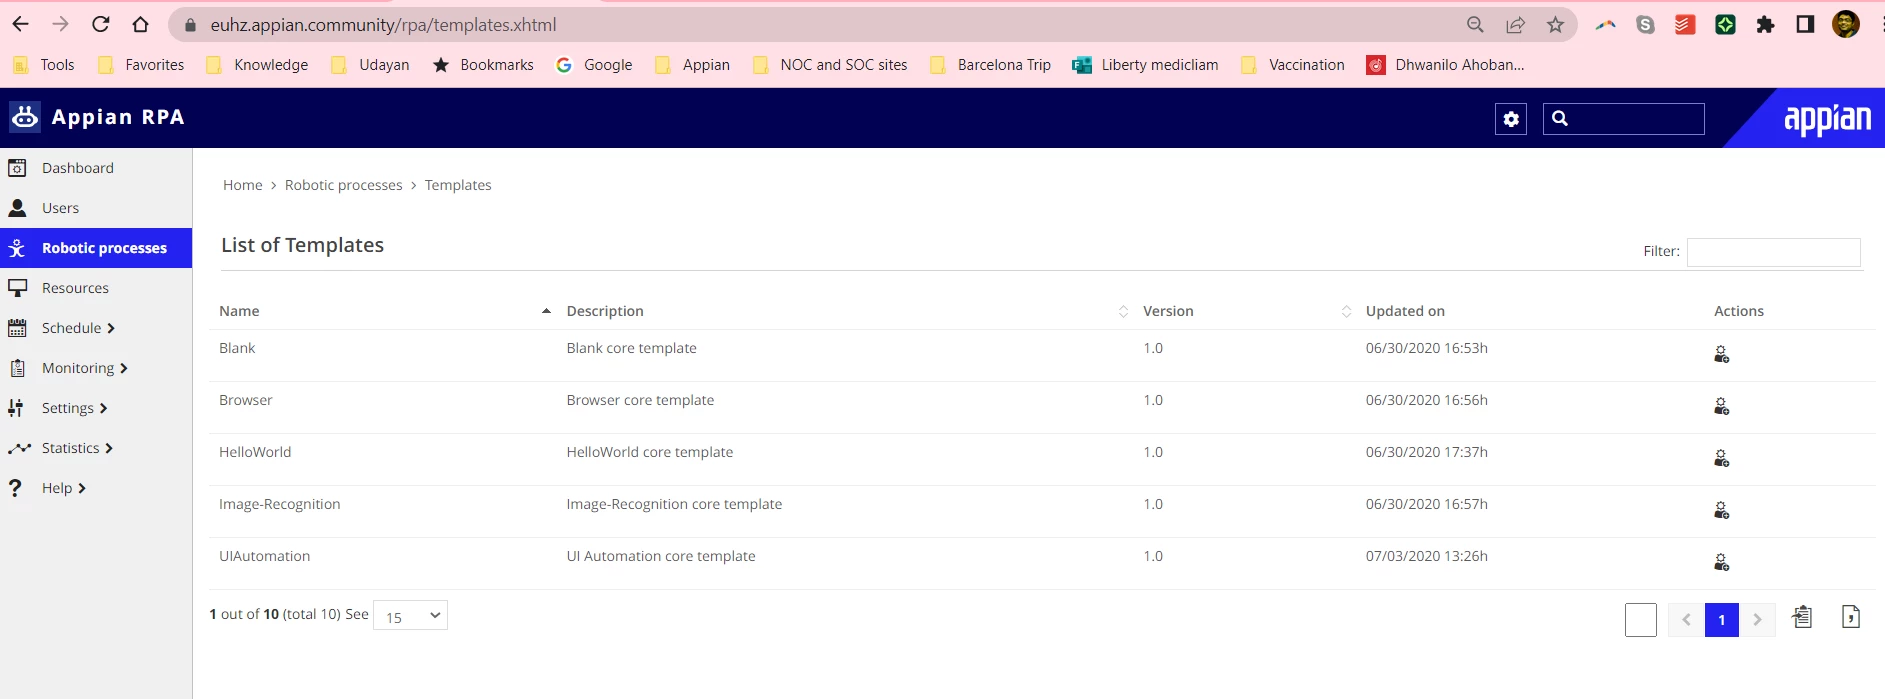This screenshot has height=699, width=1885.
Task: Sort templates by Version sort arrows
Action: [x=1346, y=311]
